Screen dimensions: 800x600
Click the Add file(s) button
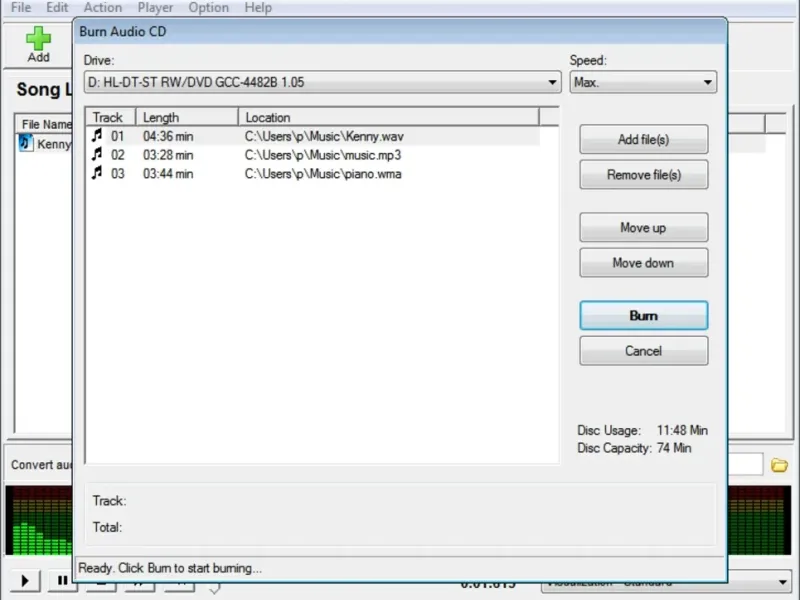click(x=643, y=139)
